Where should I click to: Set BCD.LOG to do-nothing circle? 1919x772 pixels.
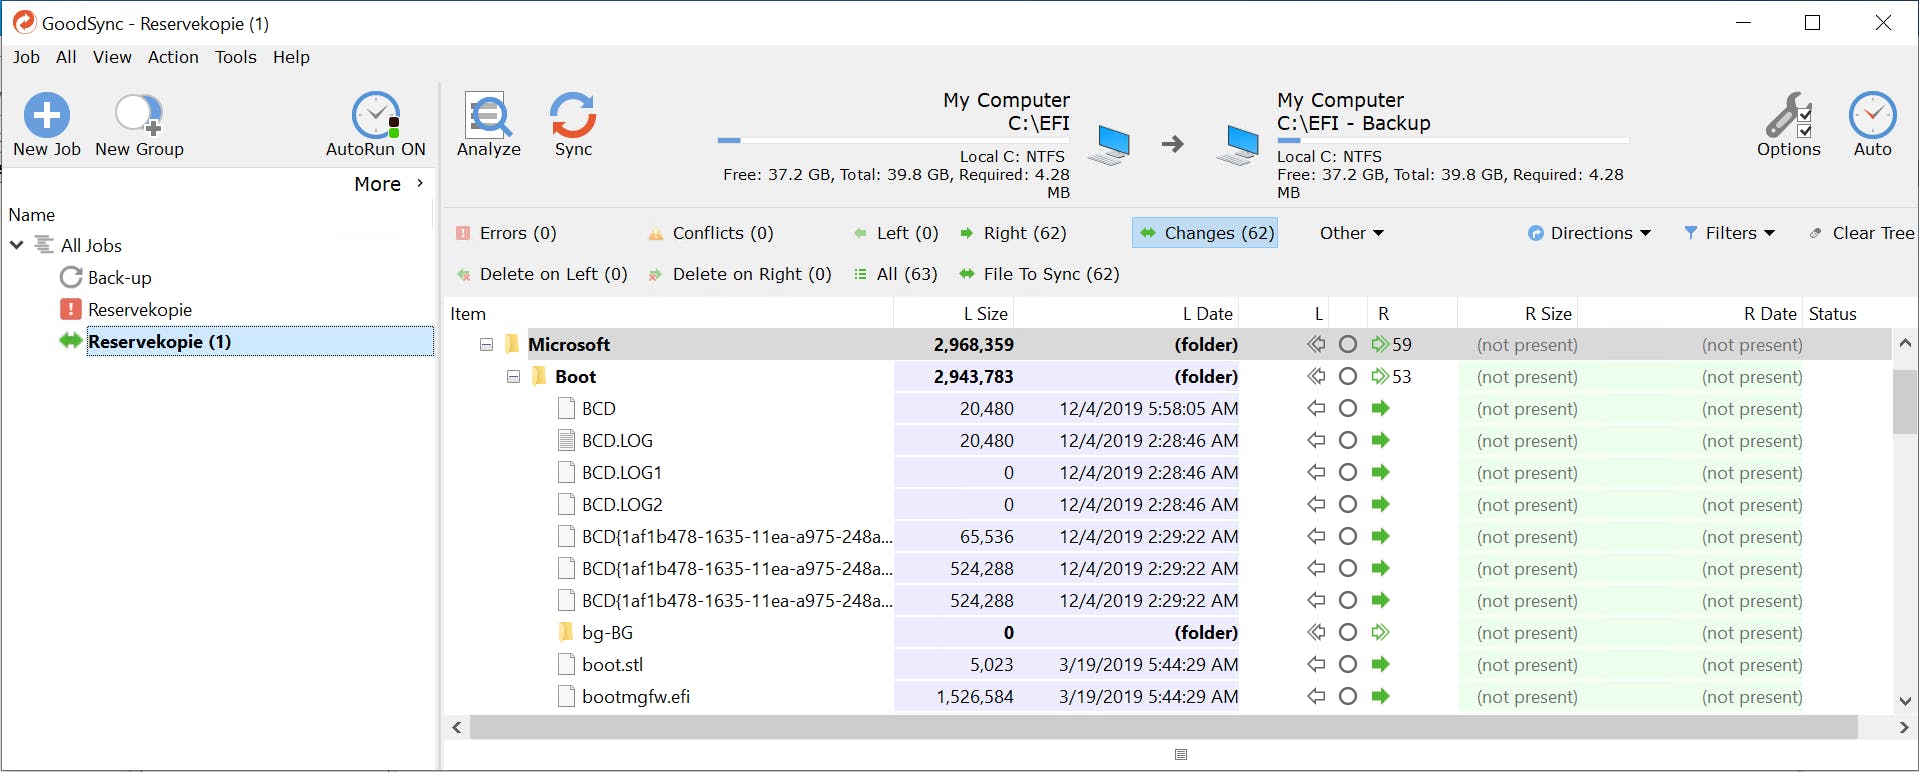pyautogui.click(x=1348, y=441)
